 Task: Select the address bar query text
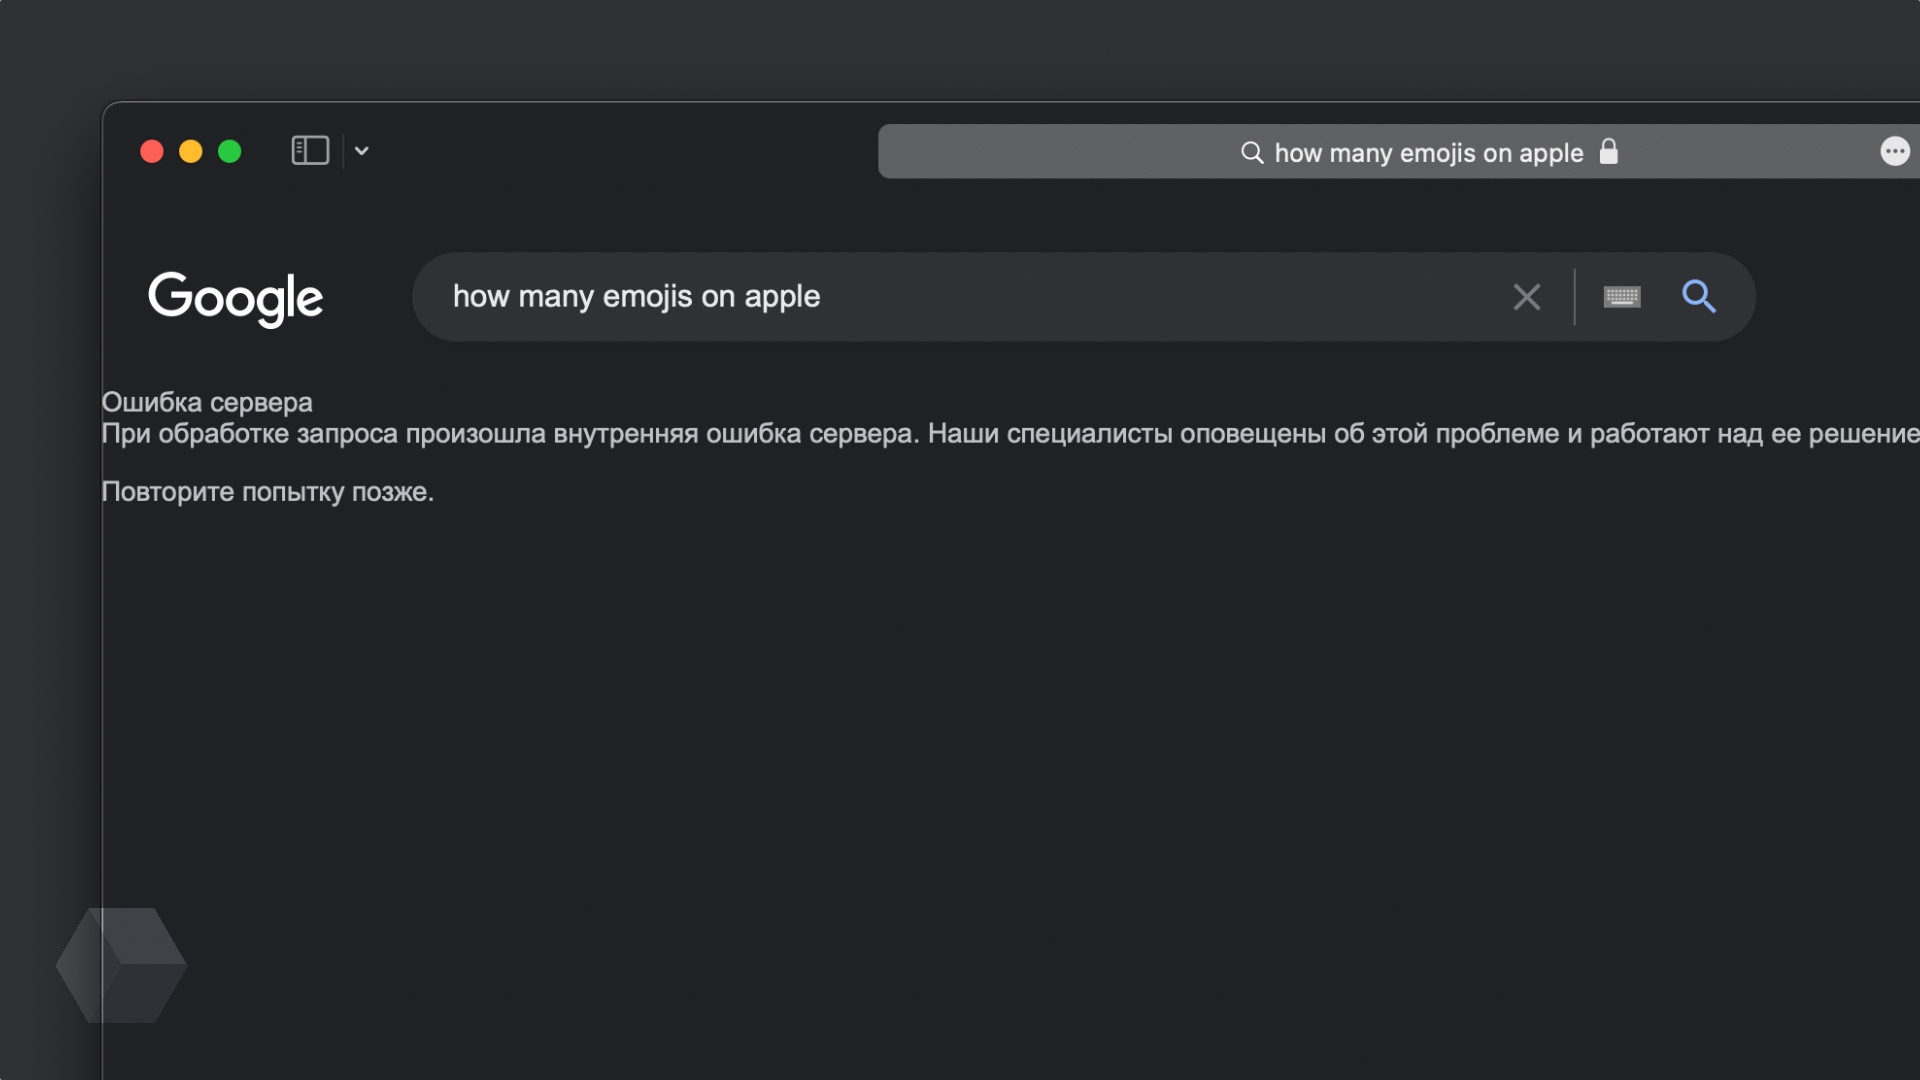click(1428, 153)
